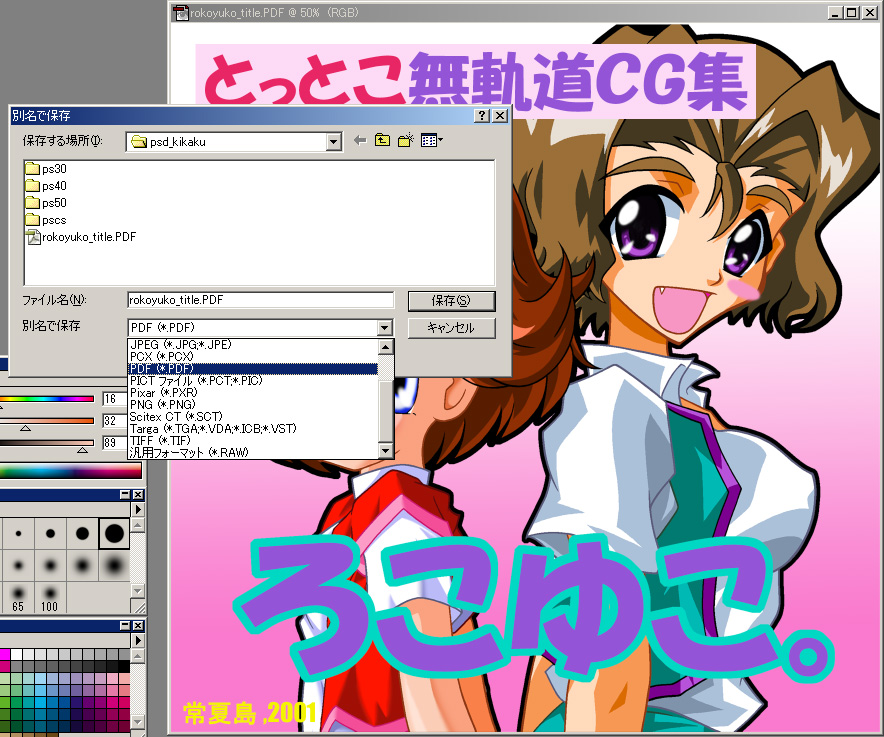
Task: Click the swatches palette scroll up arrow
Action: (138, 656)
